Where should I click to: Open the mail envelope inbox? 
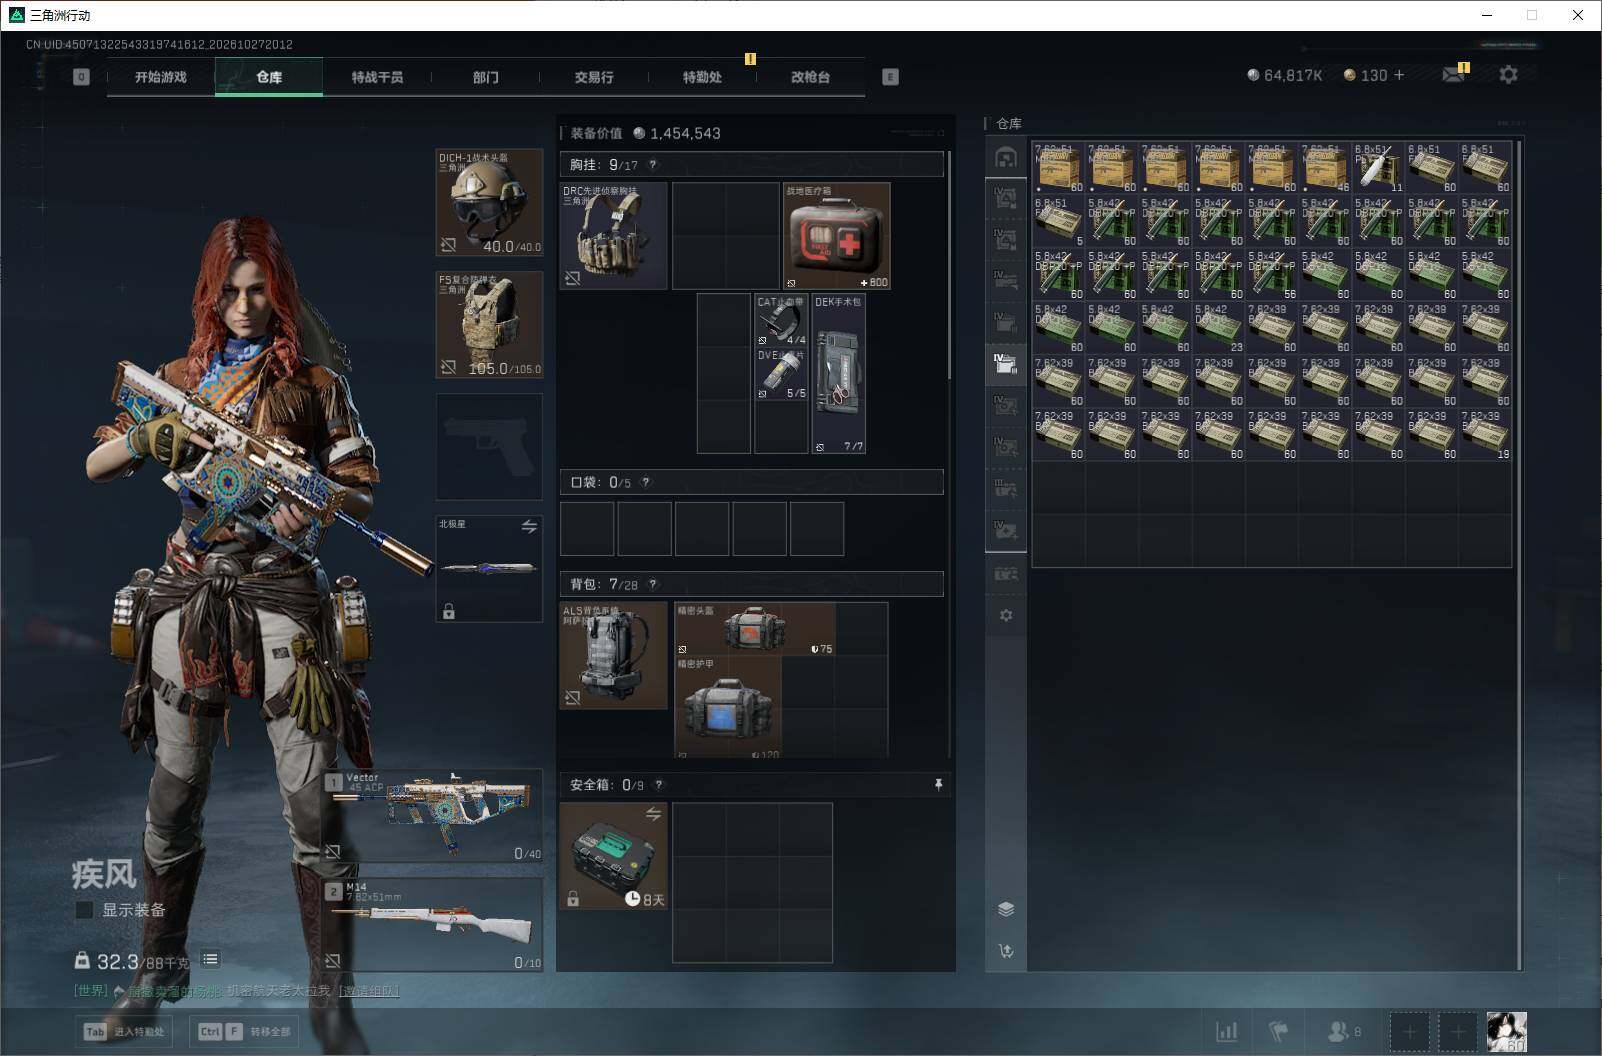1453,75
